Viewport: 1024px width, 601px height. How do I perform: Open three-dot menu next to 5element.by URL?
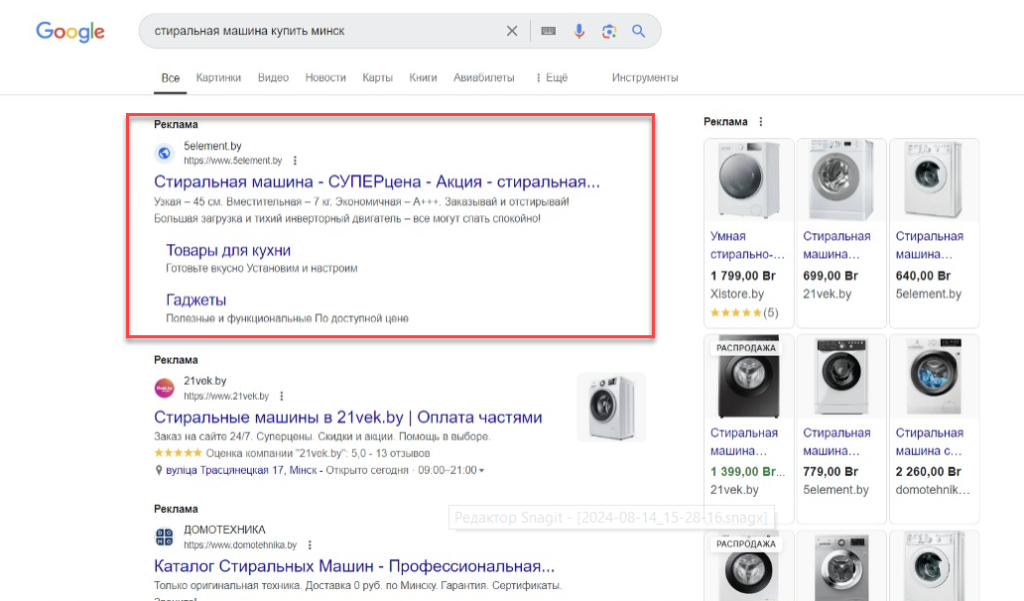click(x=295, y=160)
